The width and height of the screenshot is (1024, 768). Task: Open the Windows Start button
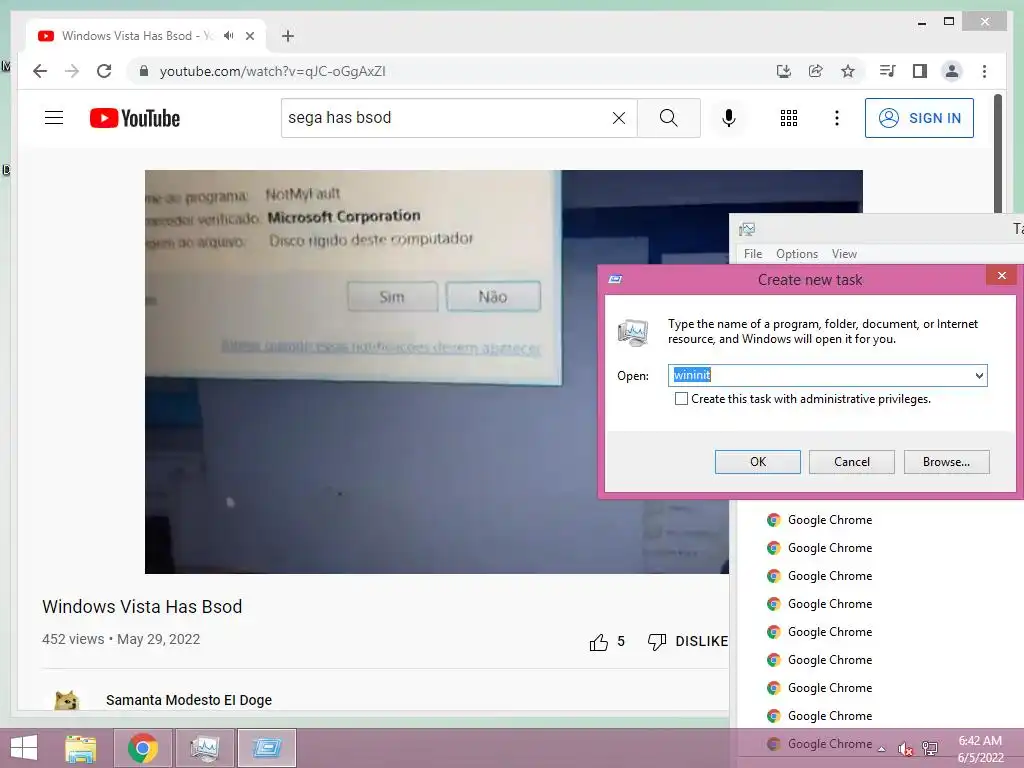[24, 748]
